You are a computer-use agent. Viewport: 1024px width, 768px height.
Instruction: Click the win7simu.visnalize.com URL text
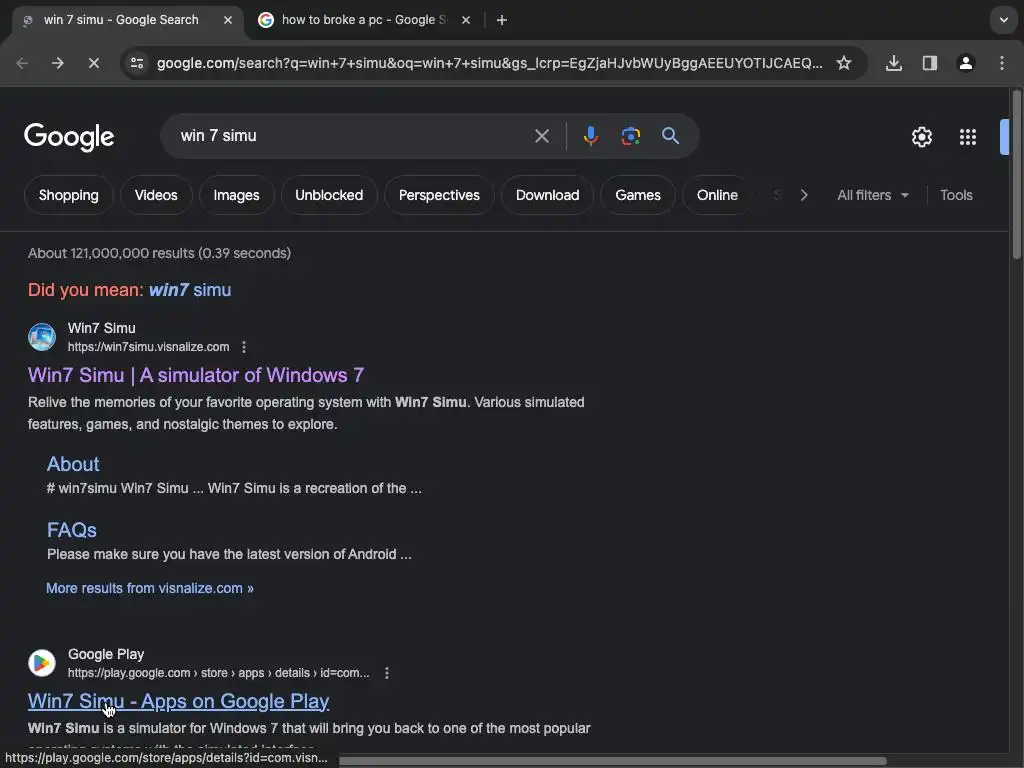click(x=148, y=347)
